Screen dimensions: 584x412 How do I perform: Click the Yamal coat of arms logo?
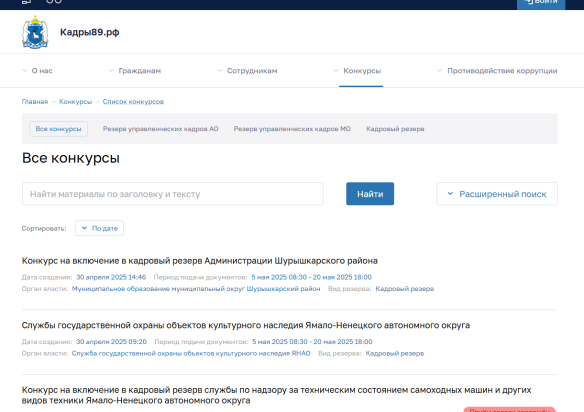[x=35, y=32]
